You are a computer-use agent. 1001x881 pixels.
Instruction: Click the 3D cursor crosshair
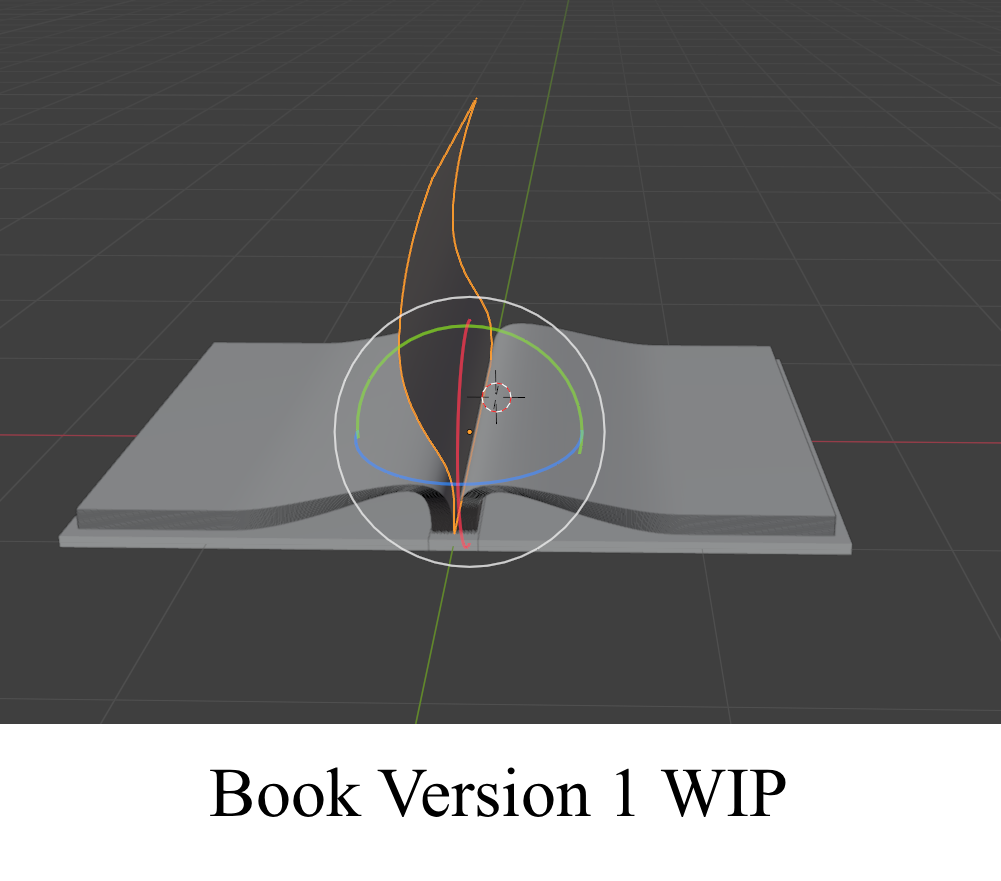click(x=496, y=397)
